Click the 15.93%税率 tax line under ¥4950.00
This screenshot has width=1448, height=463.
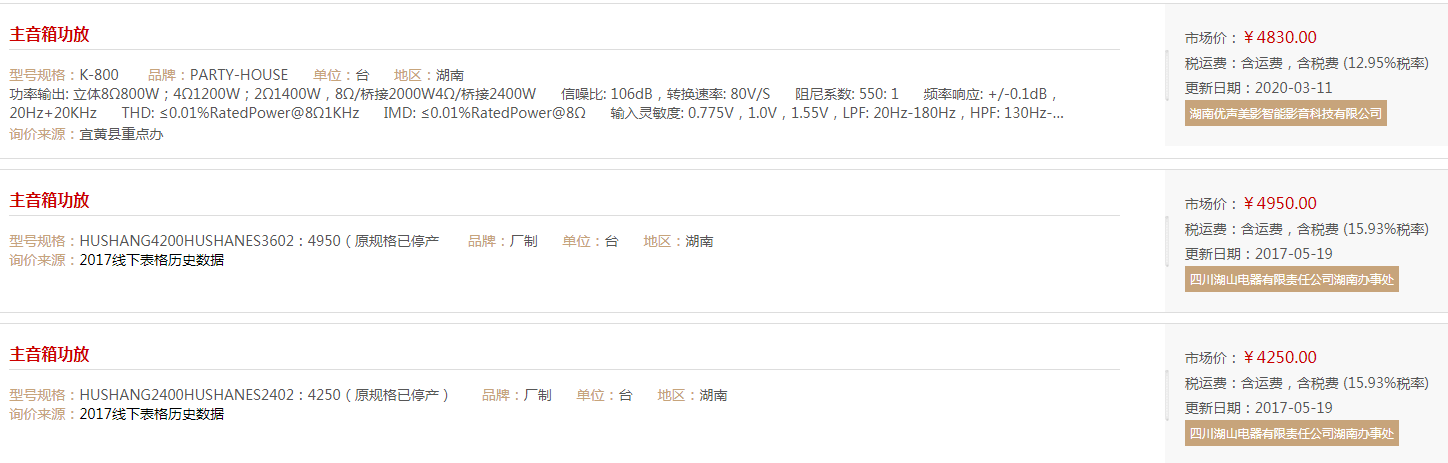pyautogui.click(x=1307, y=228)
